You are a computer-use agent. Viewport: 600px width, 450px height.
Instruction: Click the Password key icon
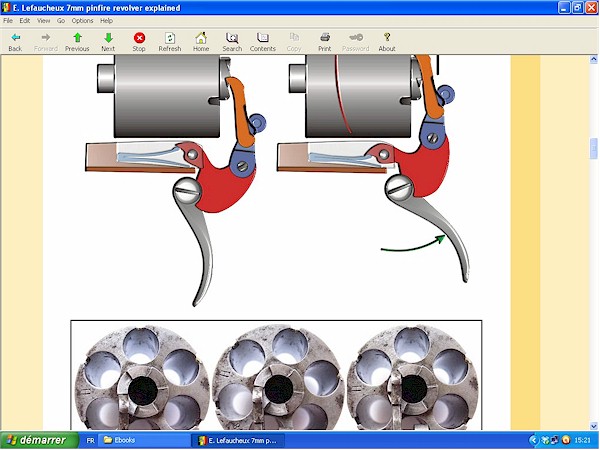(356, 42)
